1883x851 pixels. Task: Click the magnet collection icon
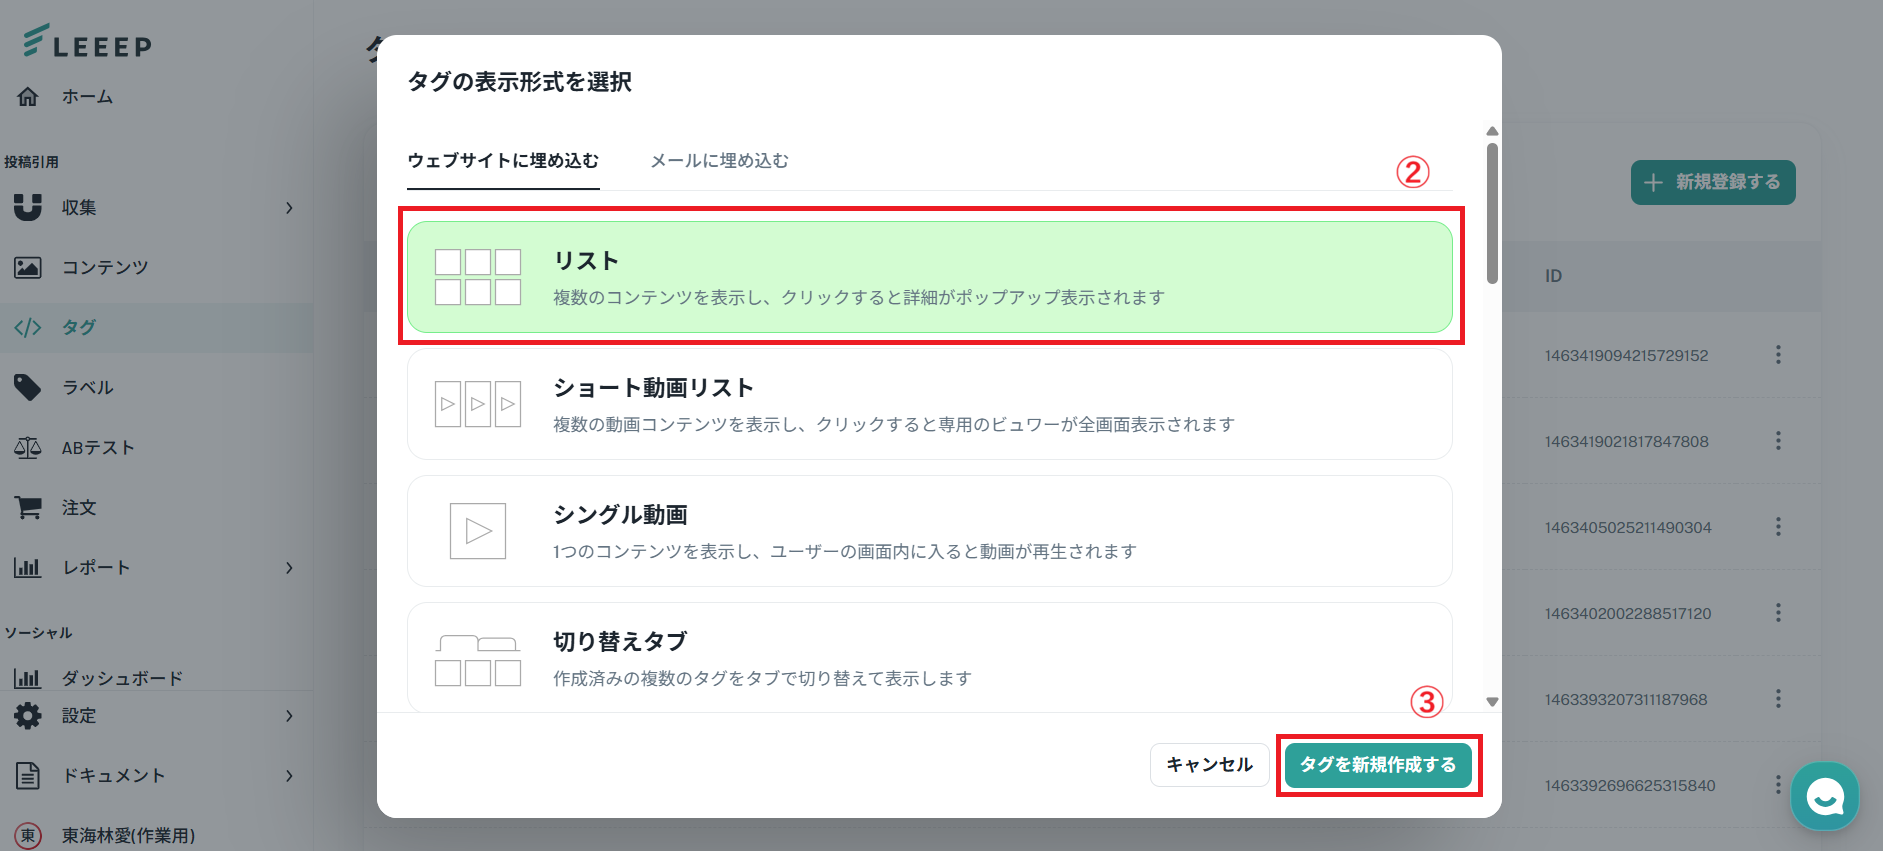28,207
